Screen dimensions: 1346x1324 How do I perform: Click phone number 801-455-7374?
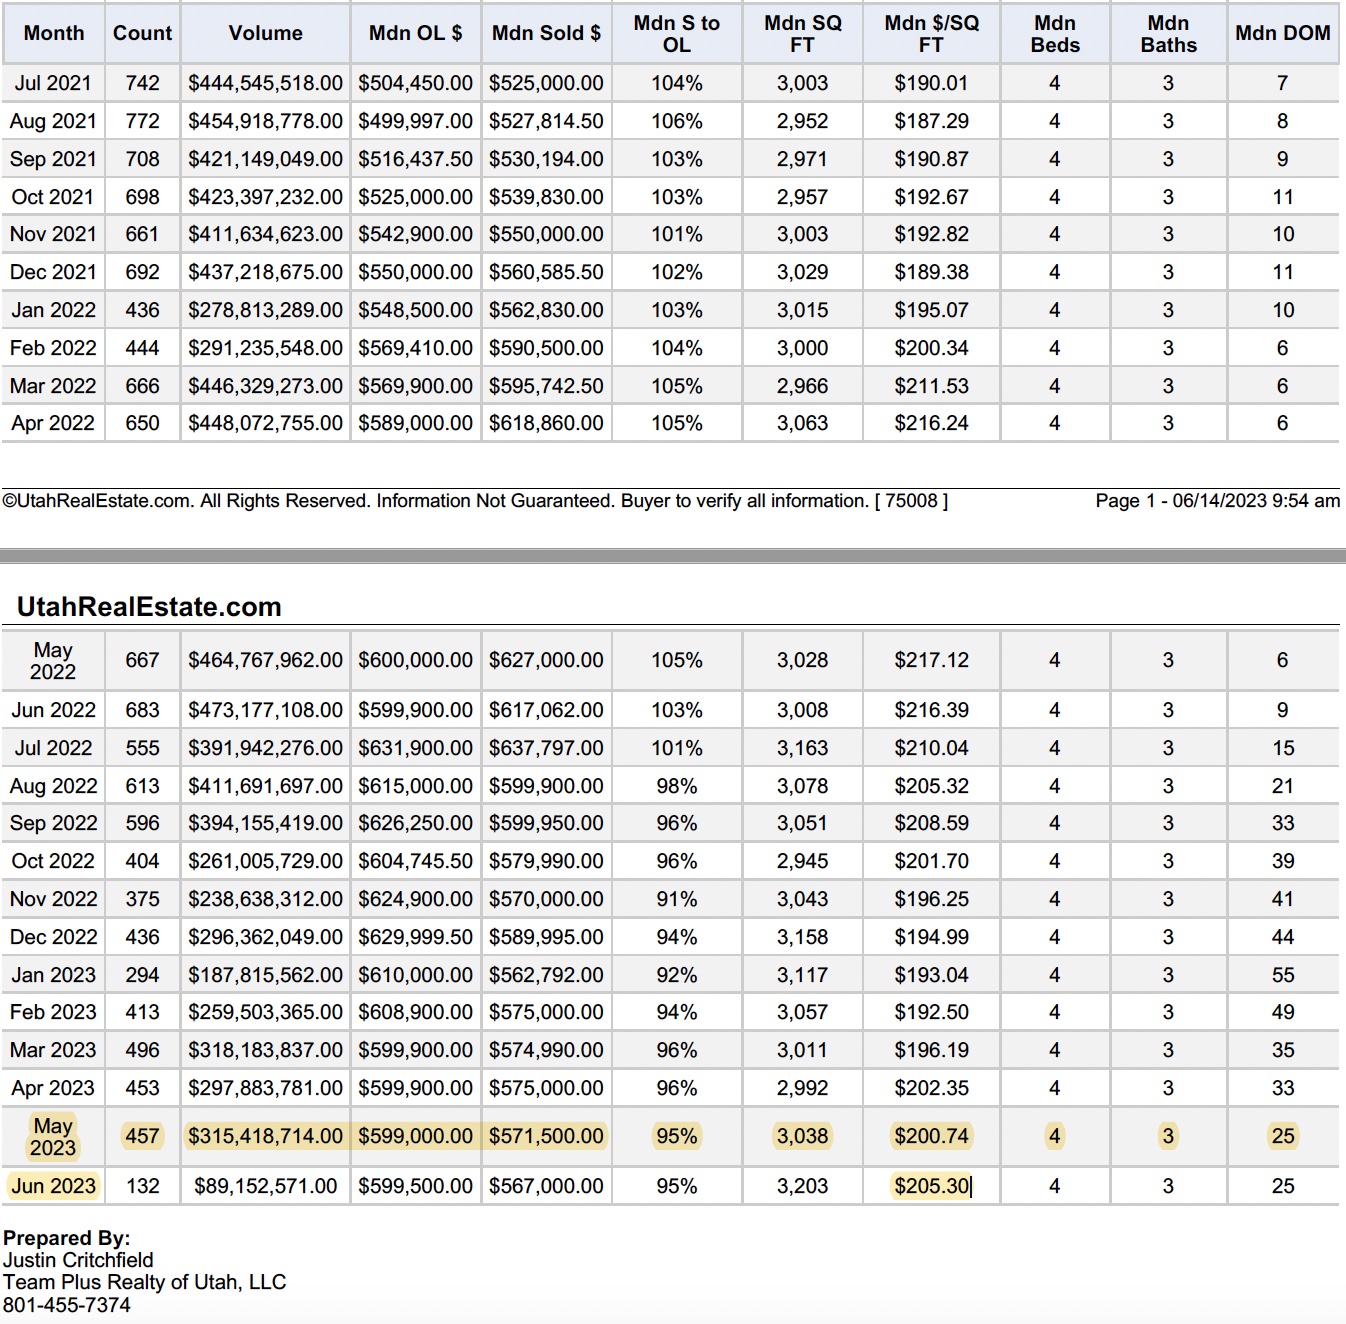(x=66, y=1305)
